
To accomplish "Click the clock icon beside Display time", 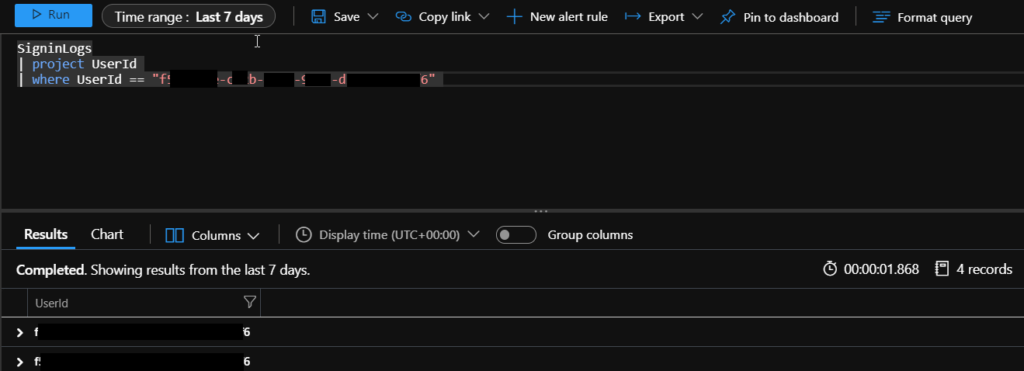I will [x=303, y=234].
